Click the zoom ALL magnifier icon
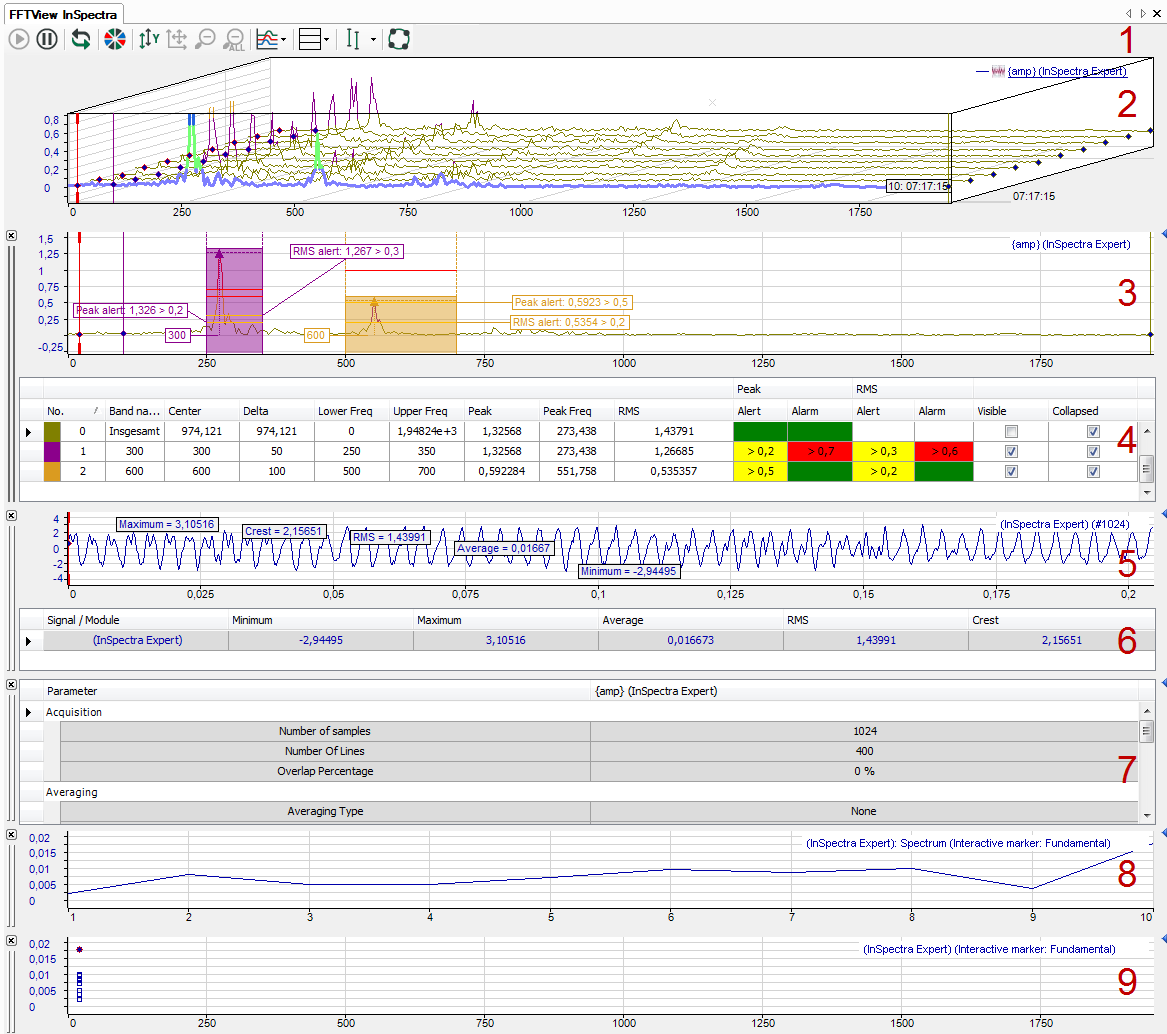The height and width of the screenshot is (1034, 1167). click(x=235, y=40)
